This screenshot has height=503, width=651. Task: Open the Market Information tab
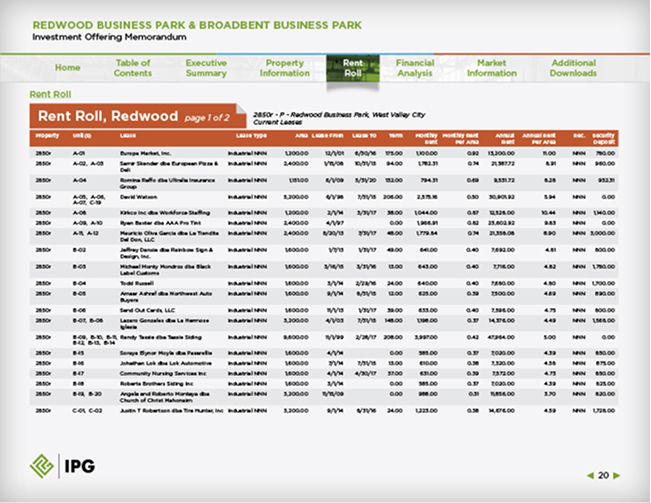point(492,68)
